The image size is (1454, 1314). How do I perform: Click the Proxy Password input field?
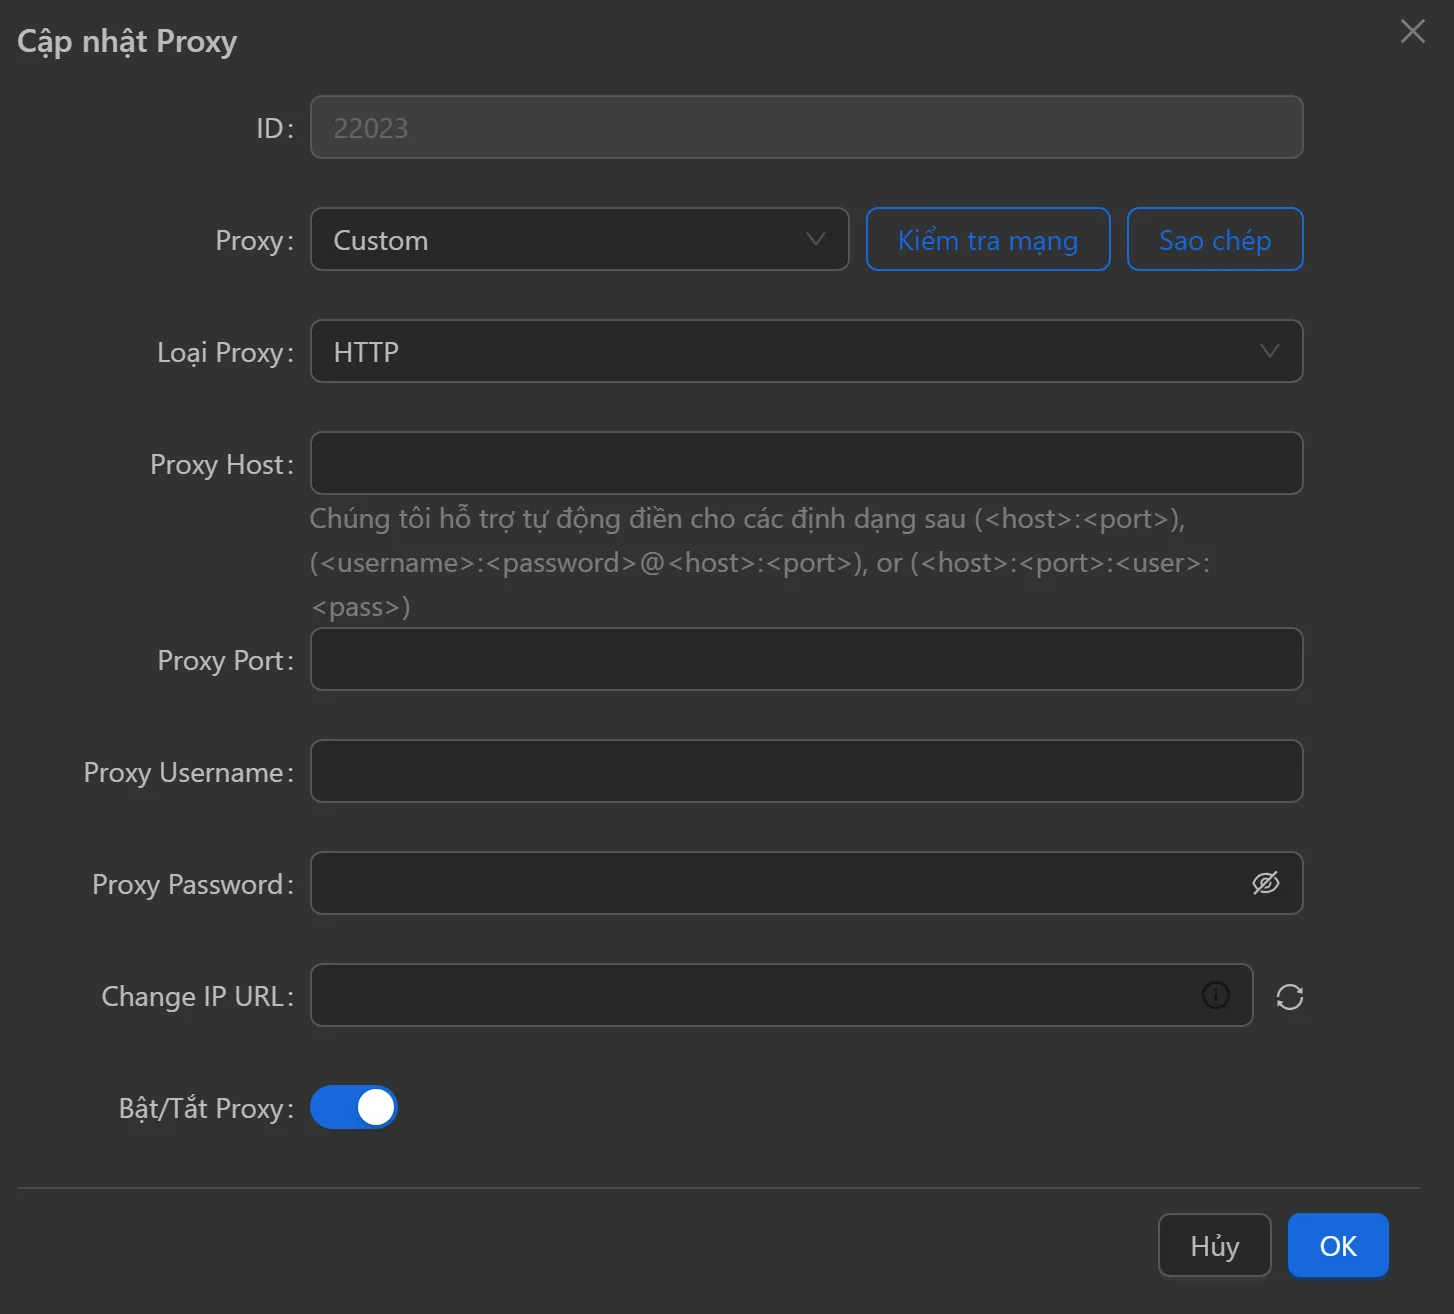(770, 883)
